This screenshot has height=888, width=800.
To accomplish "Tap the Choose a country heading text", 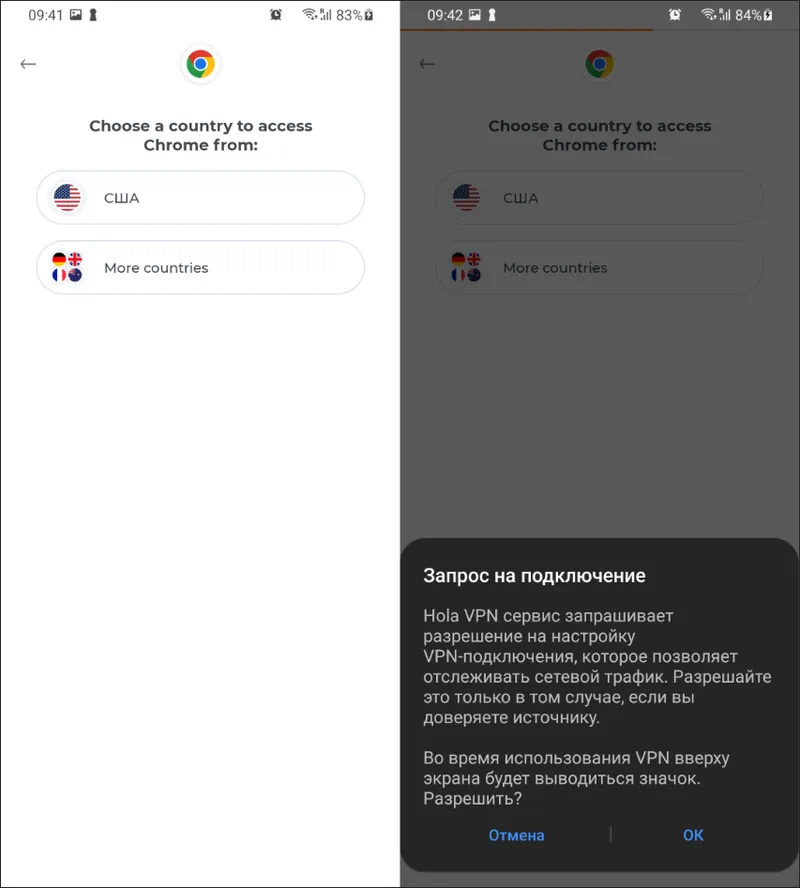I will (x=200, y=135).
